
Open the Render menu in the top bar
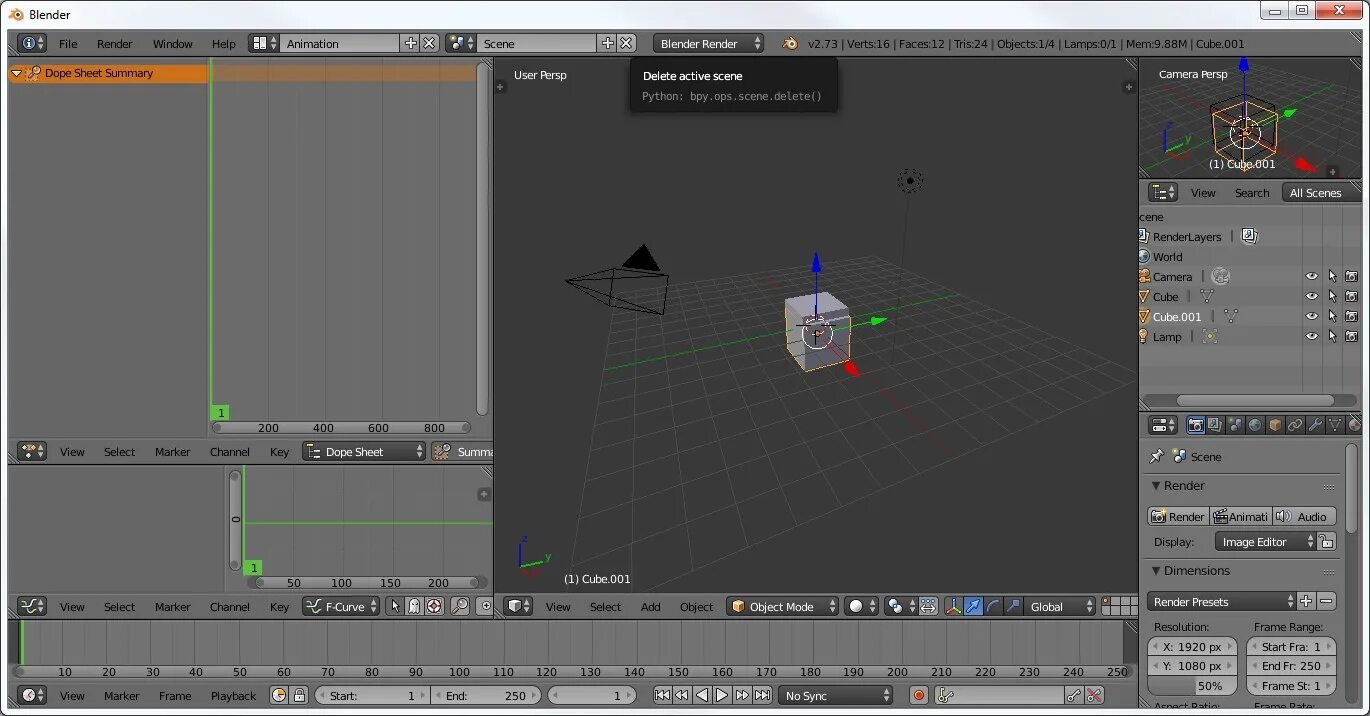(115, 43)
